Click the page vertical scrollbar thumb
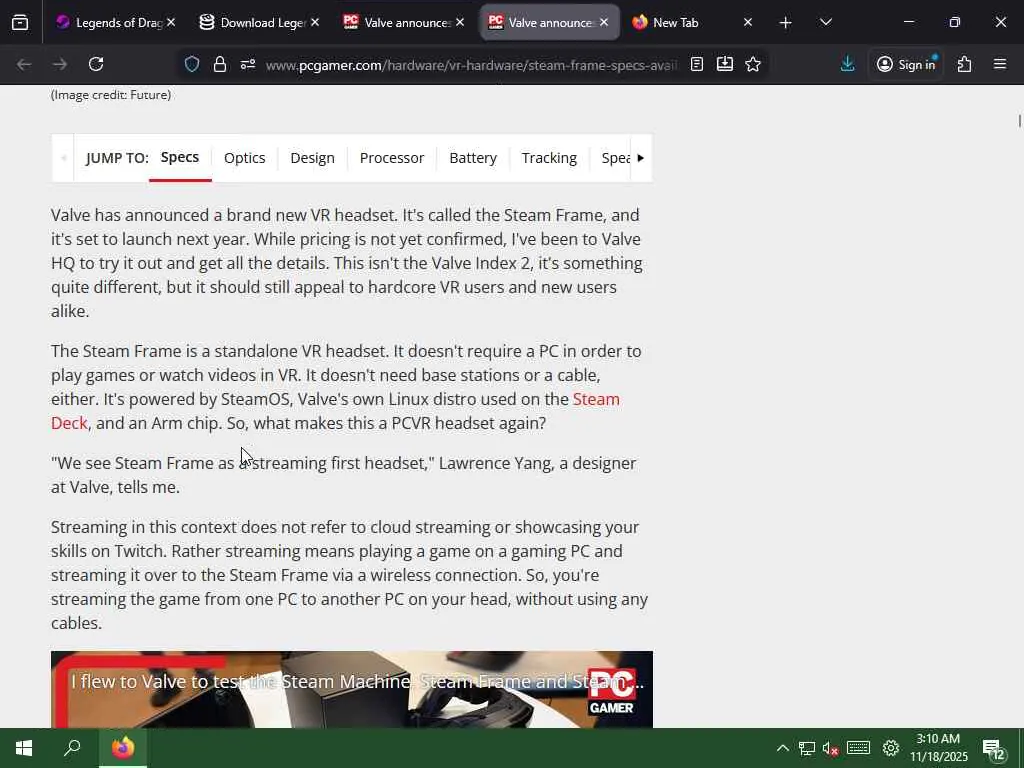Image resolution: width=1024 pixels, height=768 pixels. point(1019,121)
